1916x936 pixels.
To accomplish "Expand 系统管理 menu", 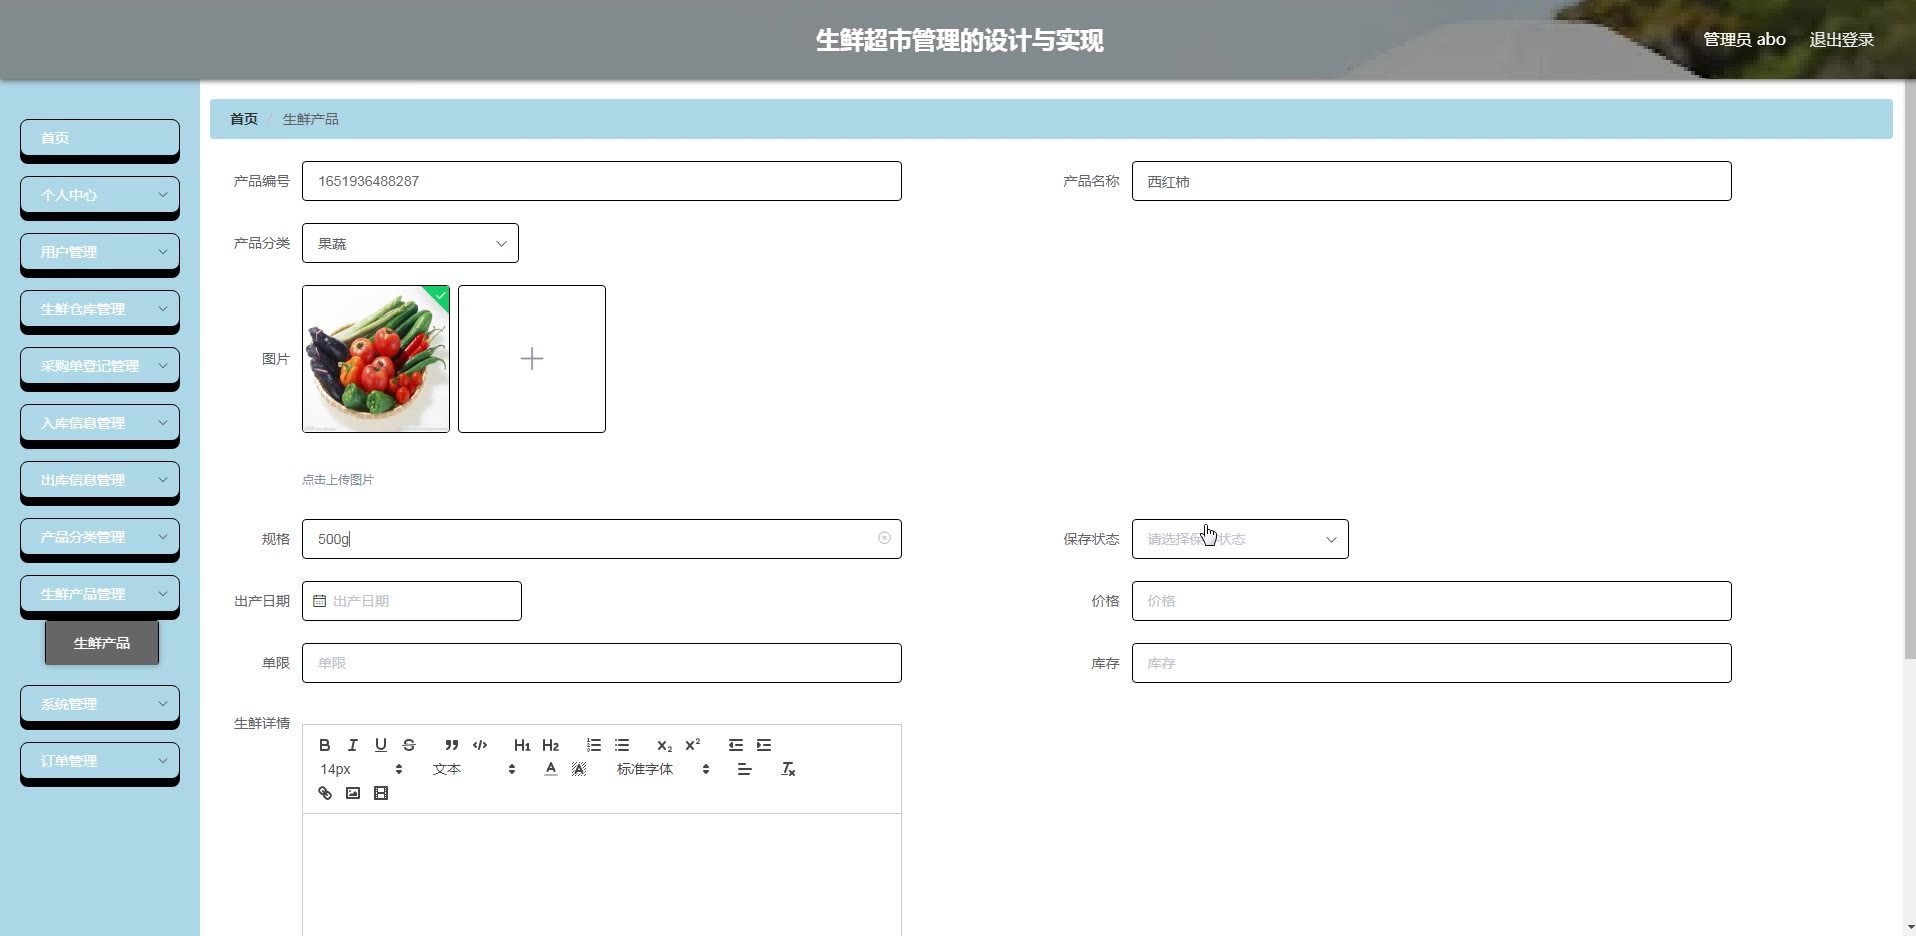I will [100, 704].
